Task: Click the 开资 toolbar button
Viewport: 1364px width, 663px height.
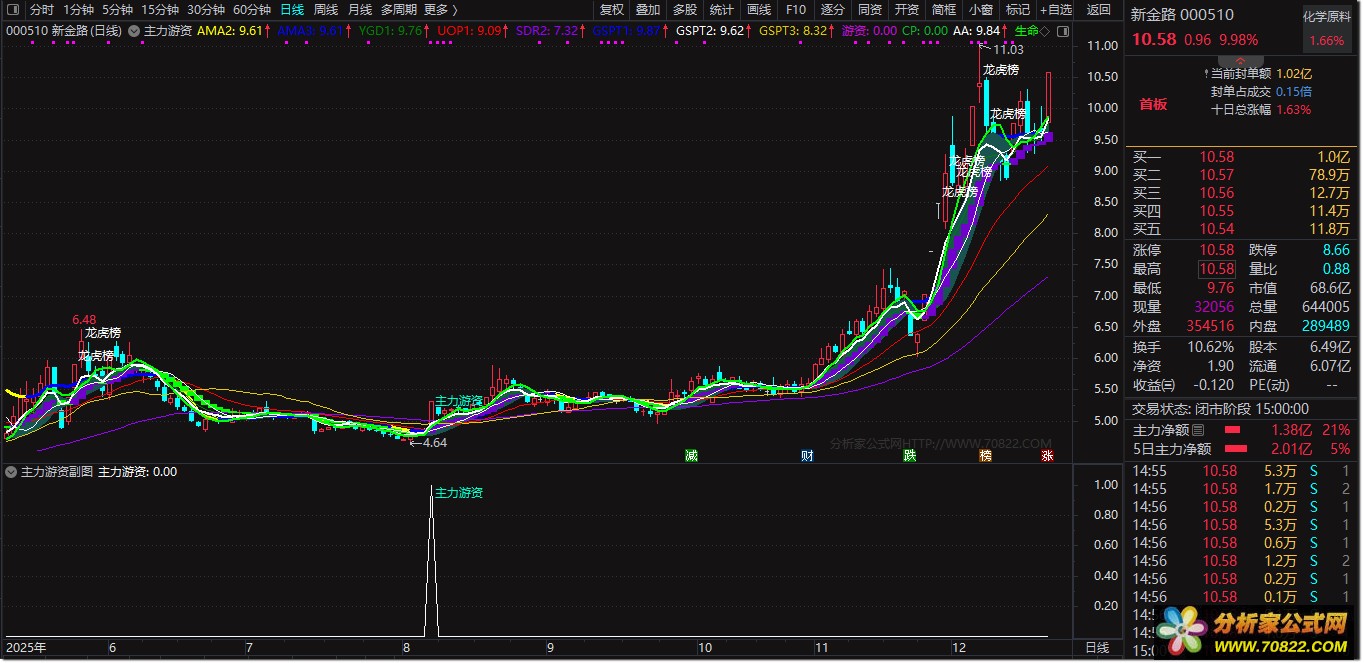Action: (907, 9)
